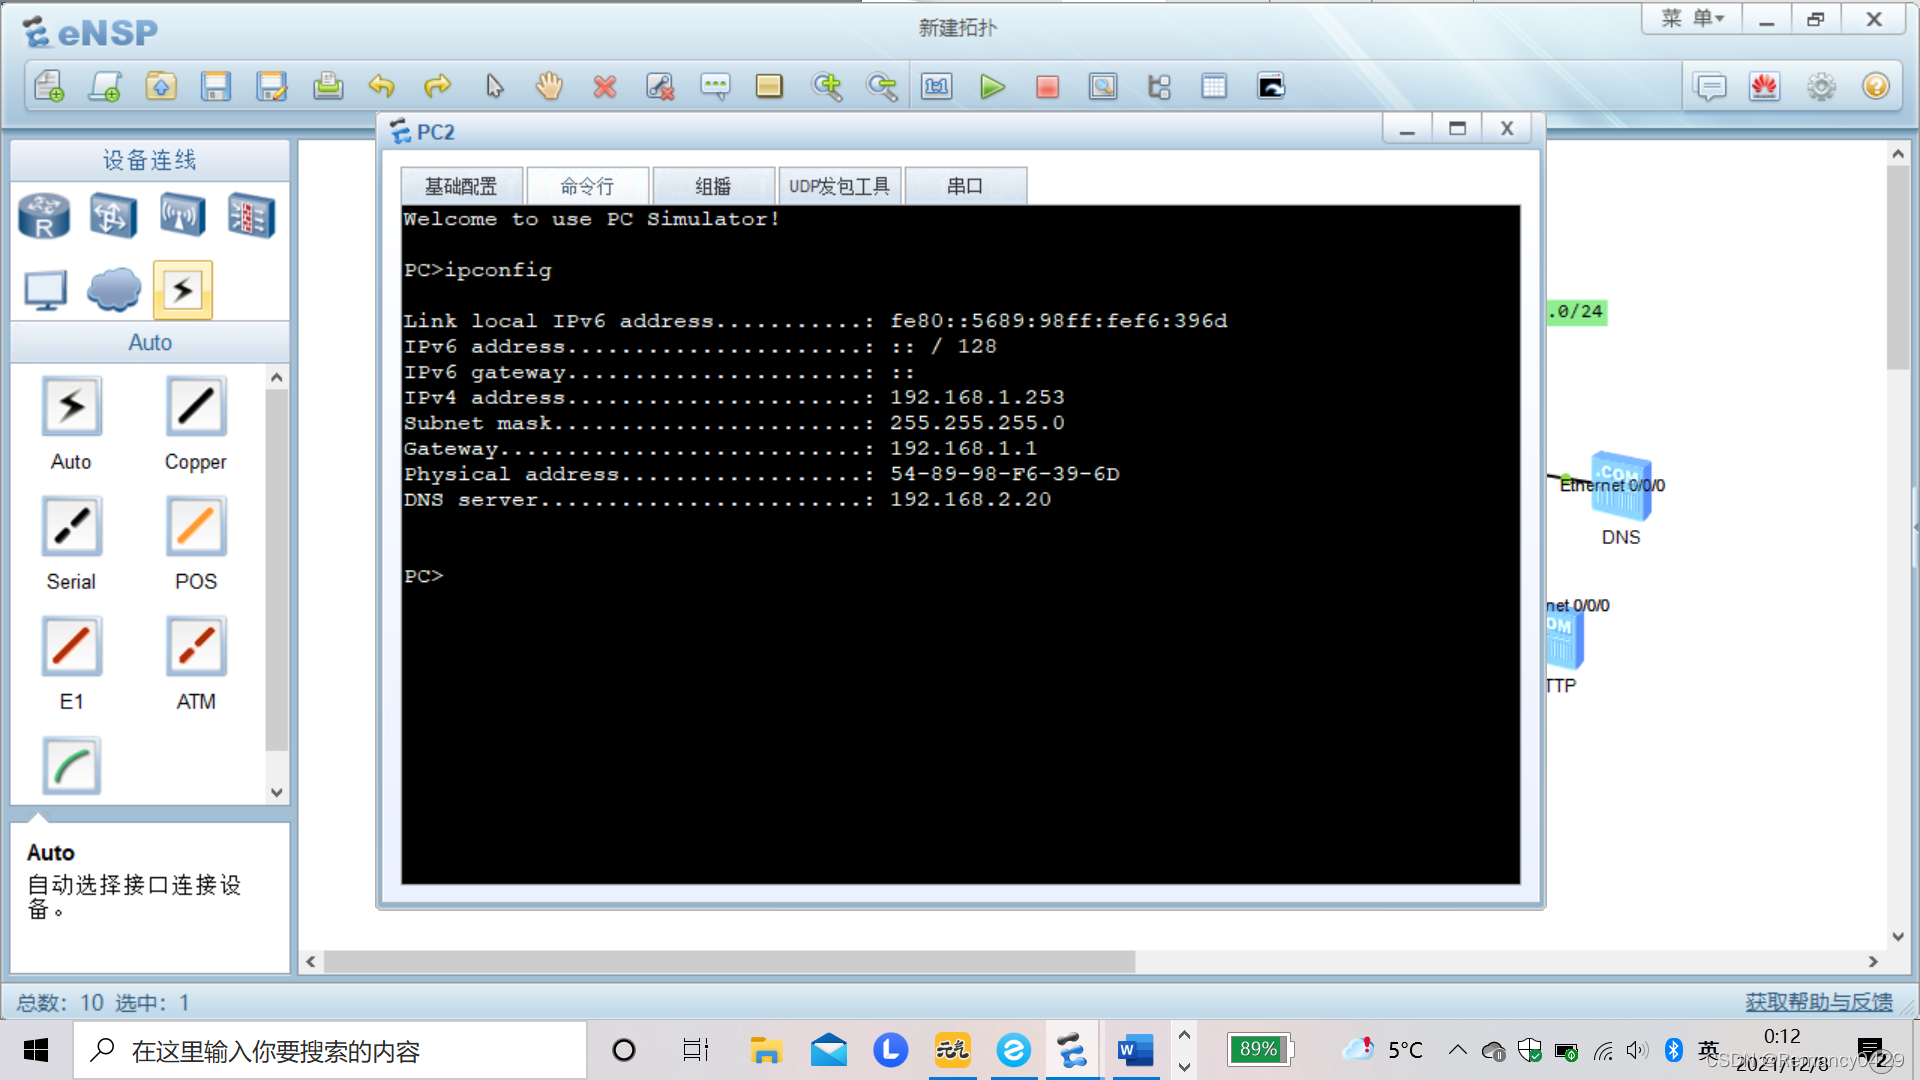Pick the Serial cable type
The width and height of the screenshot is (1920, 1080).
pos(71,527)
